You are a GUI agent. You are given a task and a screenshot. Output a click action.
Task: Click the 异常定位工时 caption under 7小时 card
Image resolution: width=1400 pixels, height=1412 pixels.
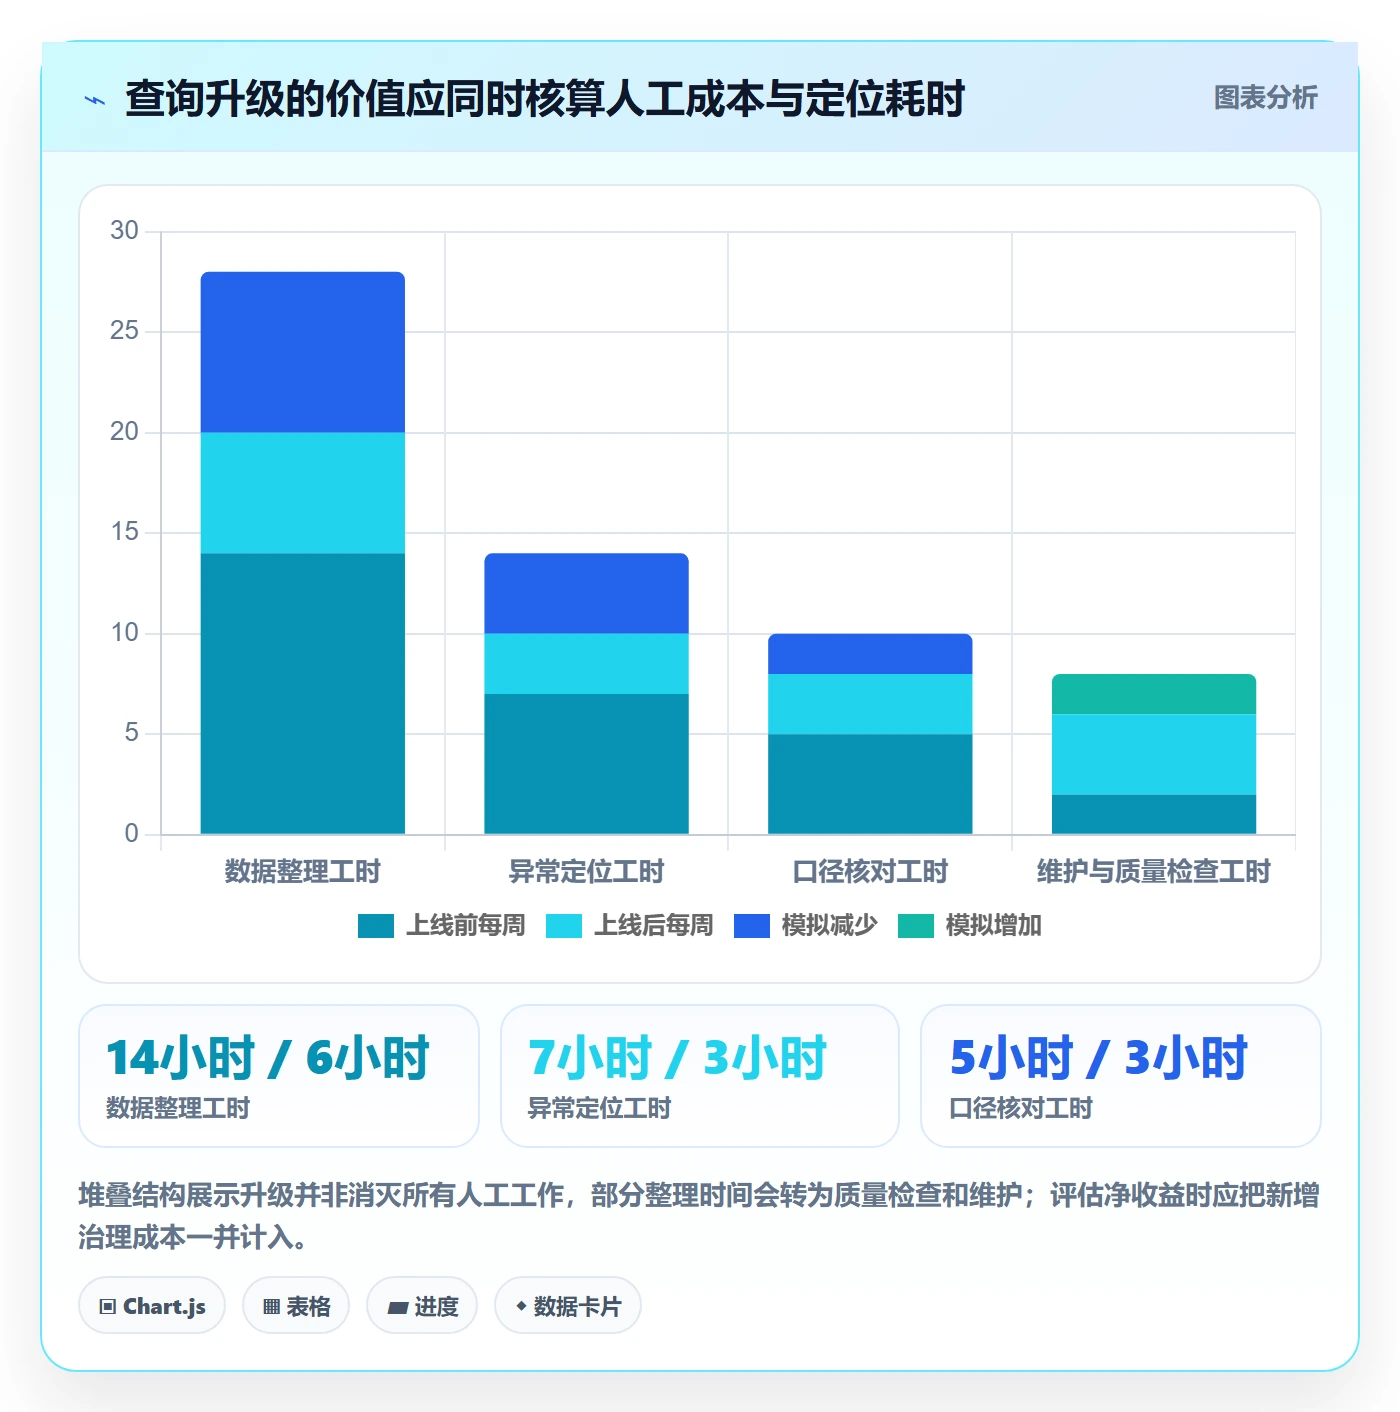click(x=600, y=1109)
